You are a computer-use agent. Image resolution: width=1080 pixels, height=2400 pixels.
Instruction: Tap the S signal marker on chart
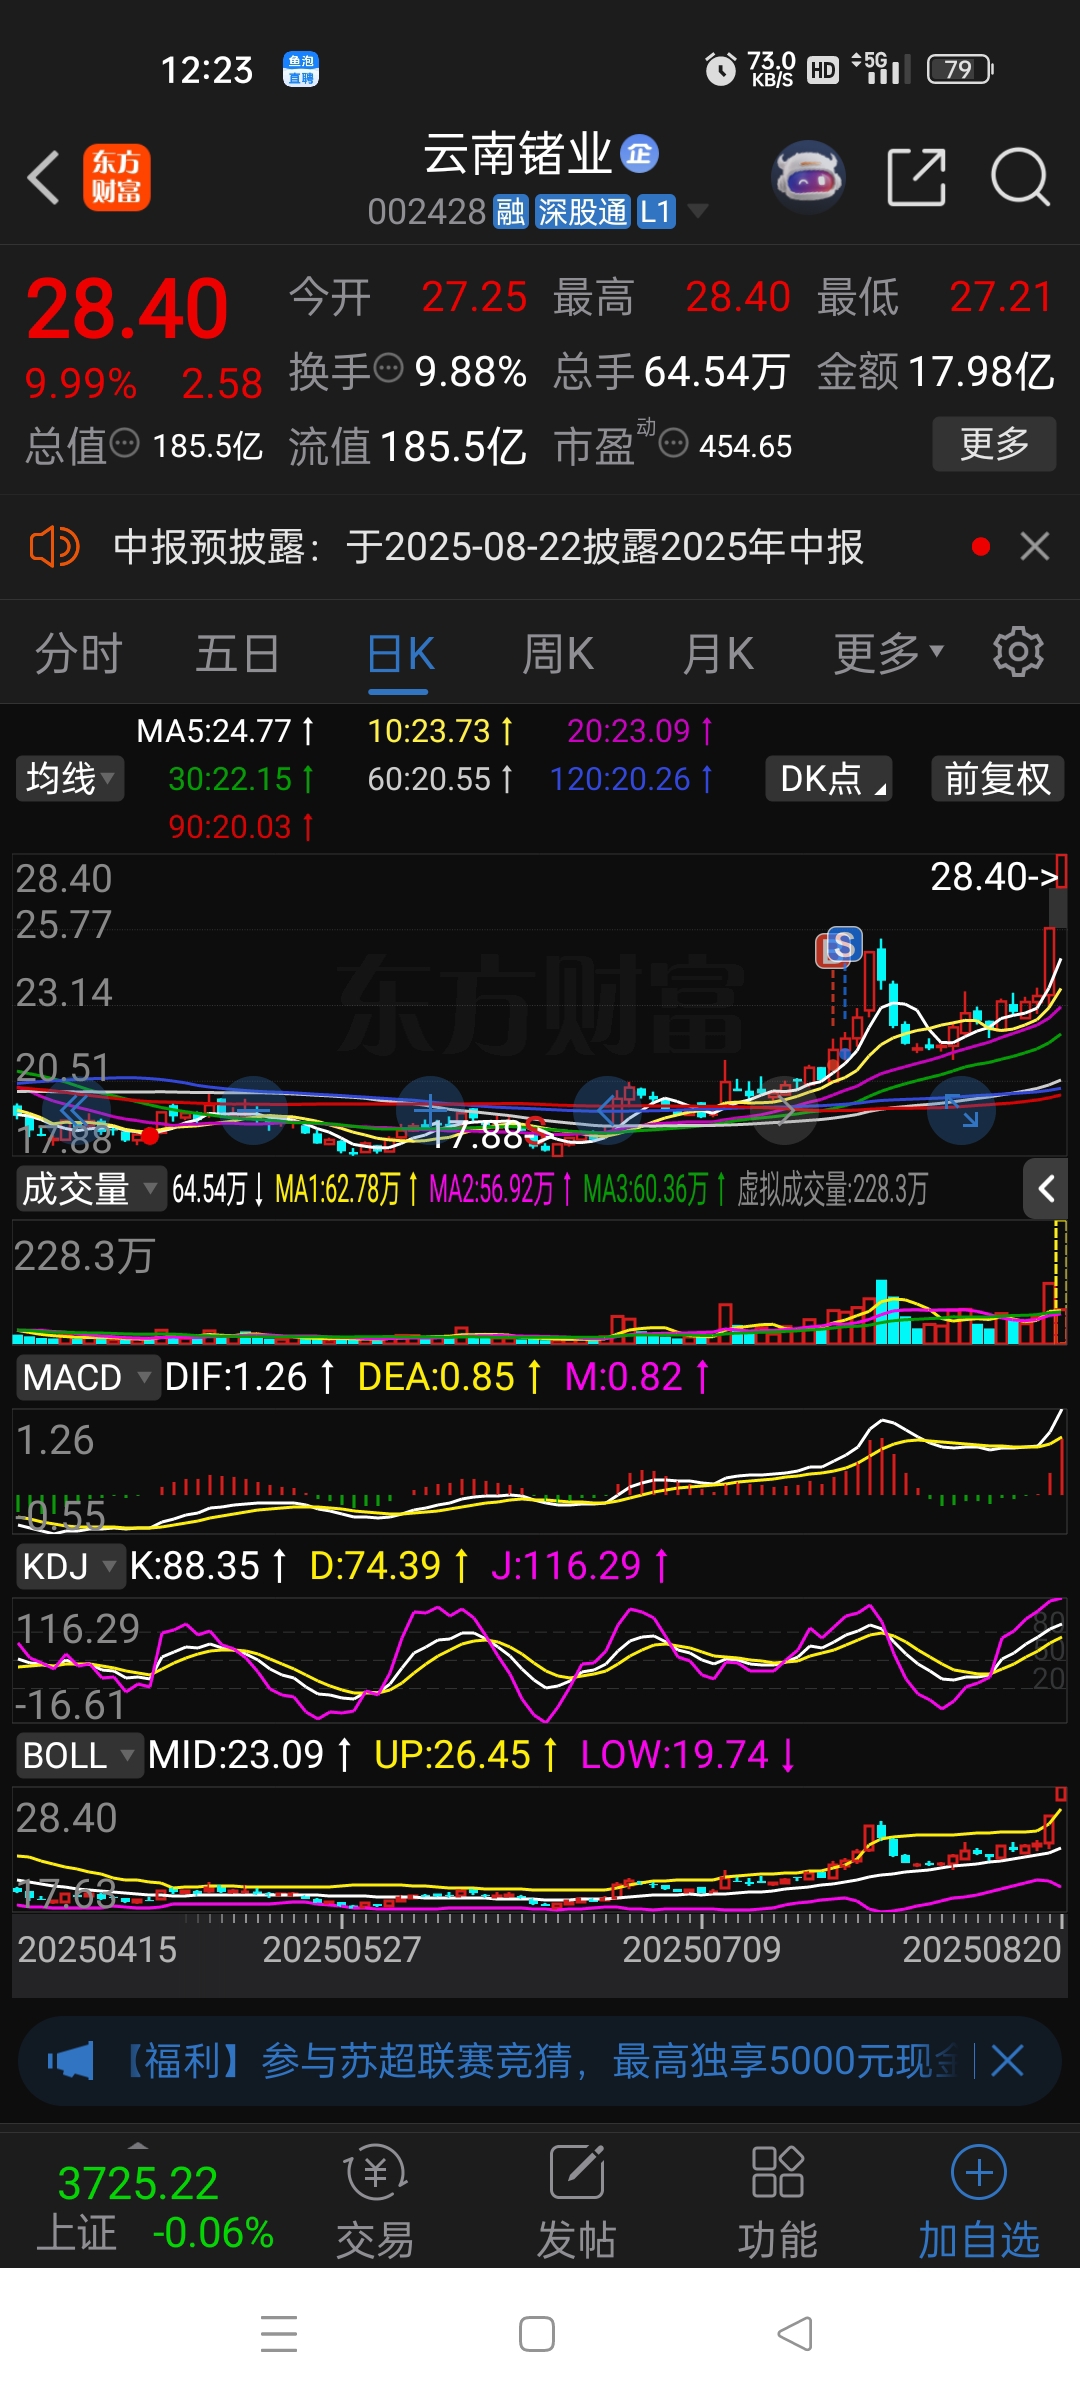click(x=843, y=944)
